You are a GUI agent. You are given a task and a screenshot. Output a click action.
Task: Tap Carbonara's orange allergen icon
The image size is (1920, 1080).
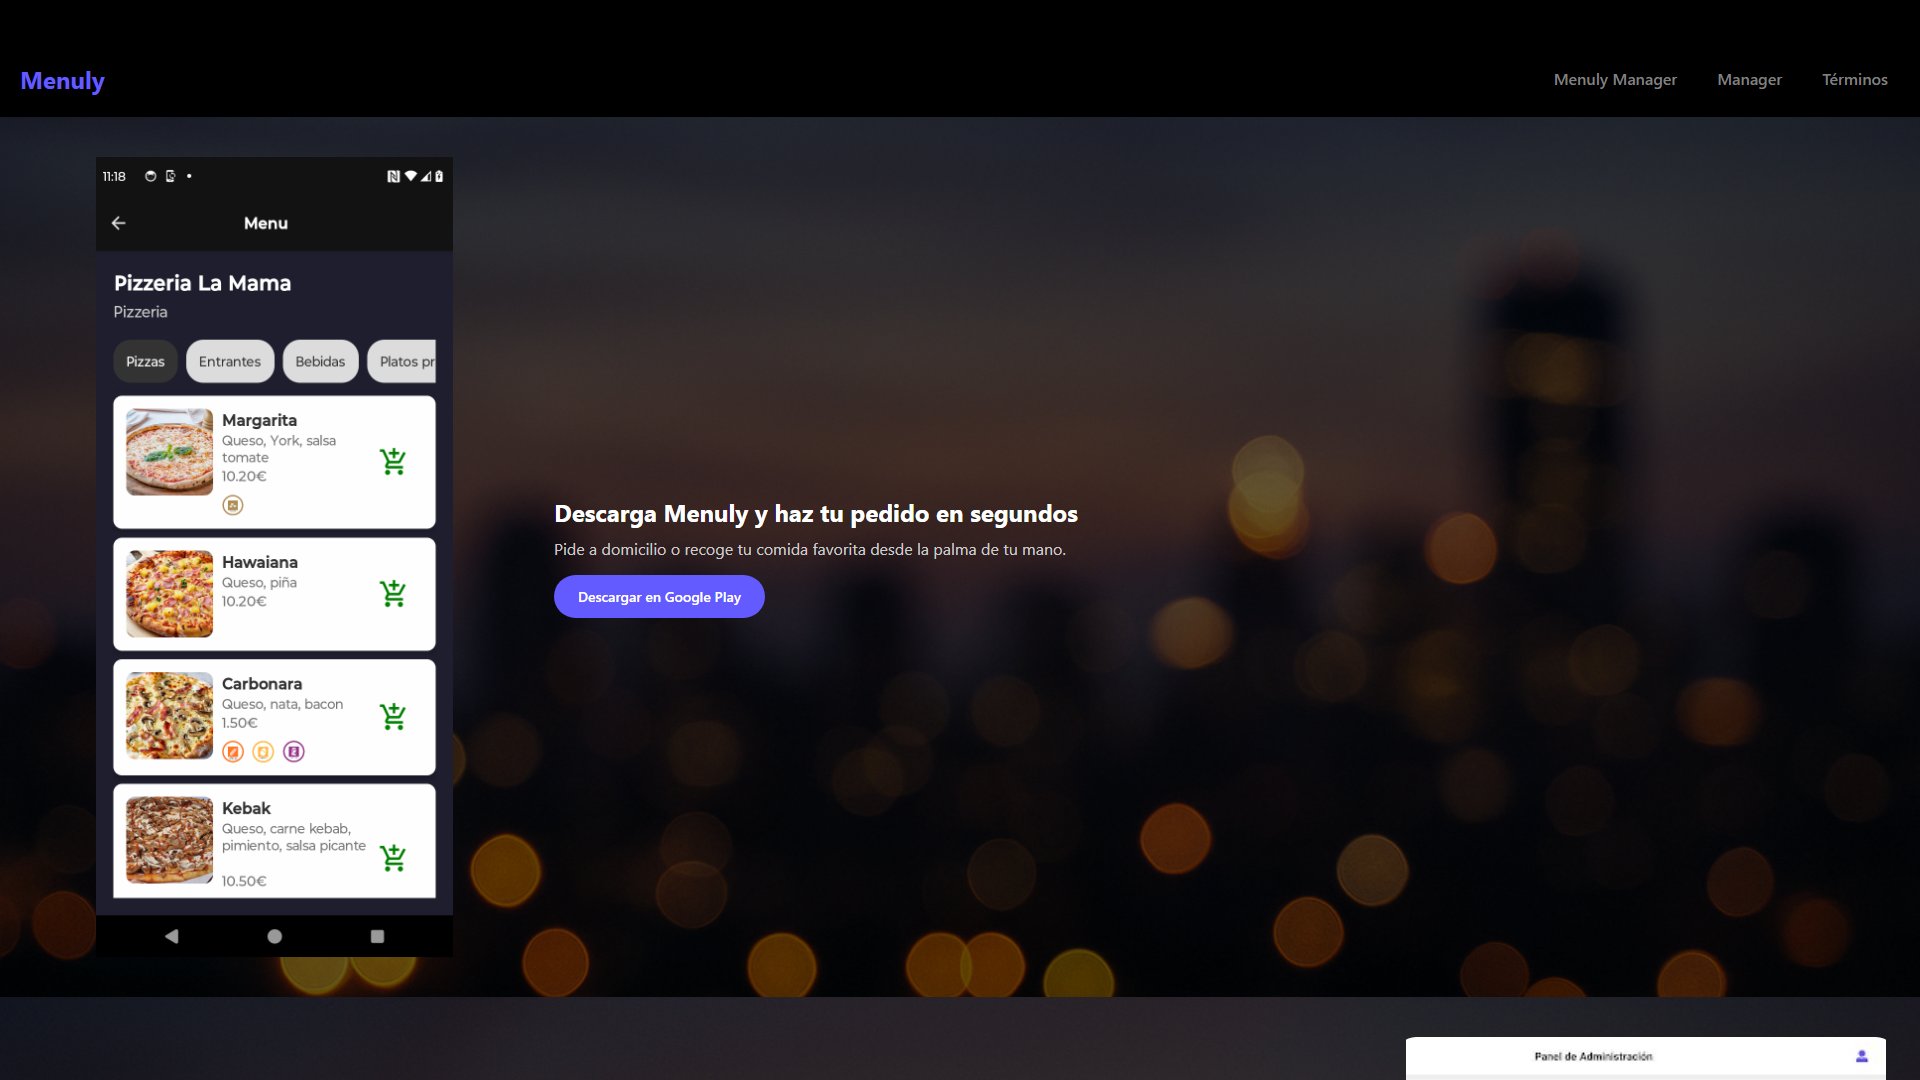tap(233, 751)
